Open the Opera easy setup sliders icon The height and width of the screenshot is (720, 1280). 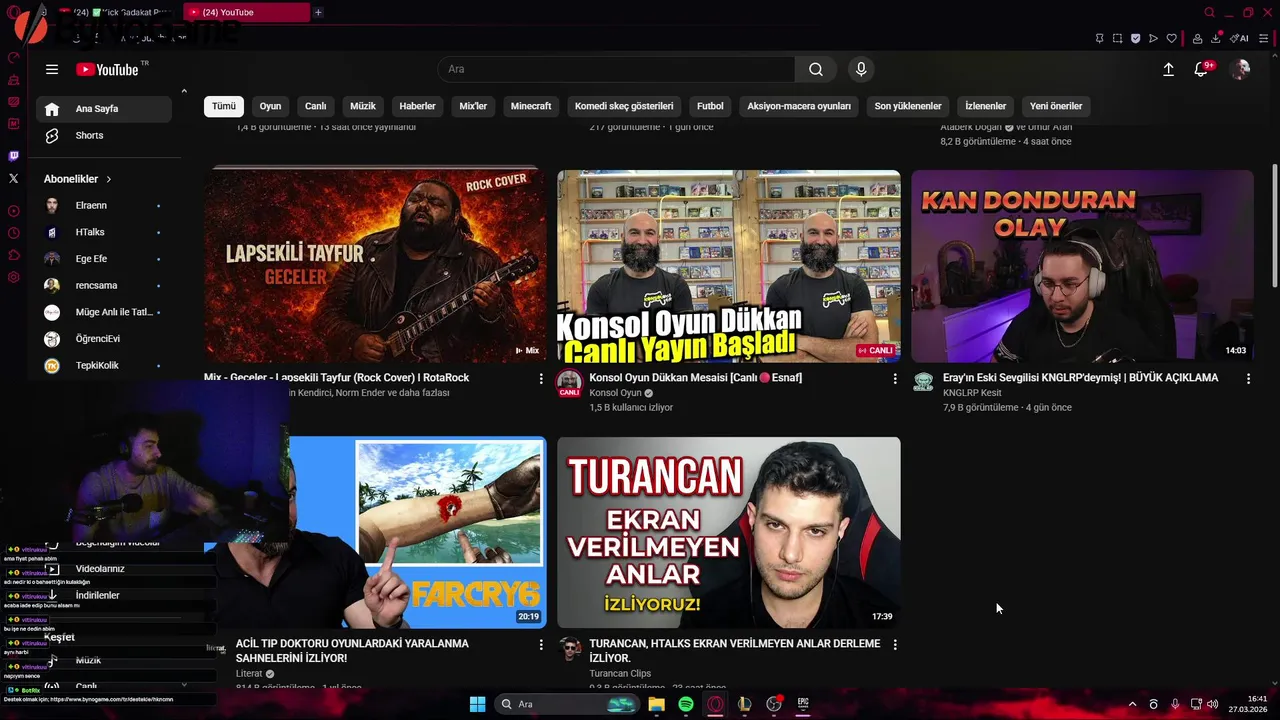[1264, 38]
